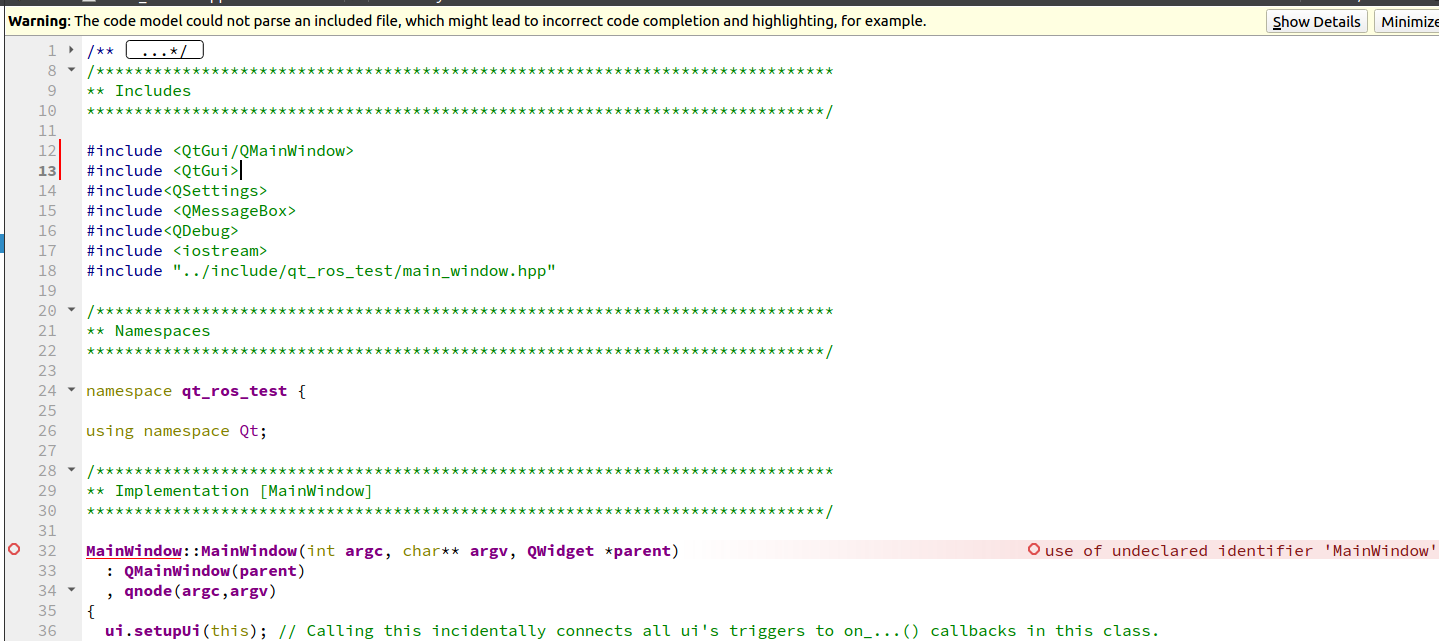Click '** Implementation [MainWindow]' comment
Screen dimensions: 1439x641
point(229,491)
